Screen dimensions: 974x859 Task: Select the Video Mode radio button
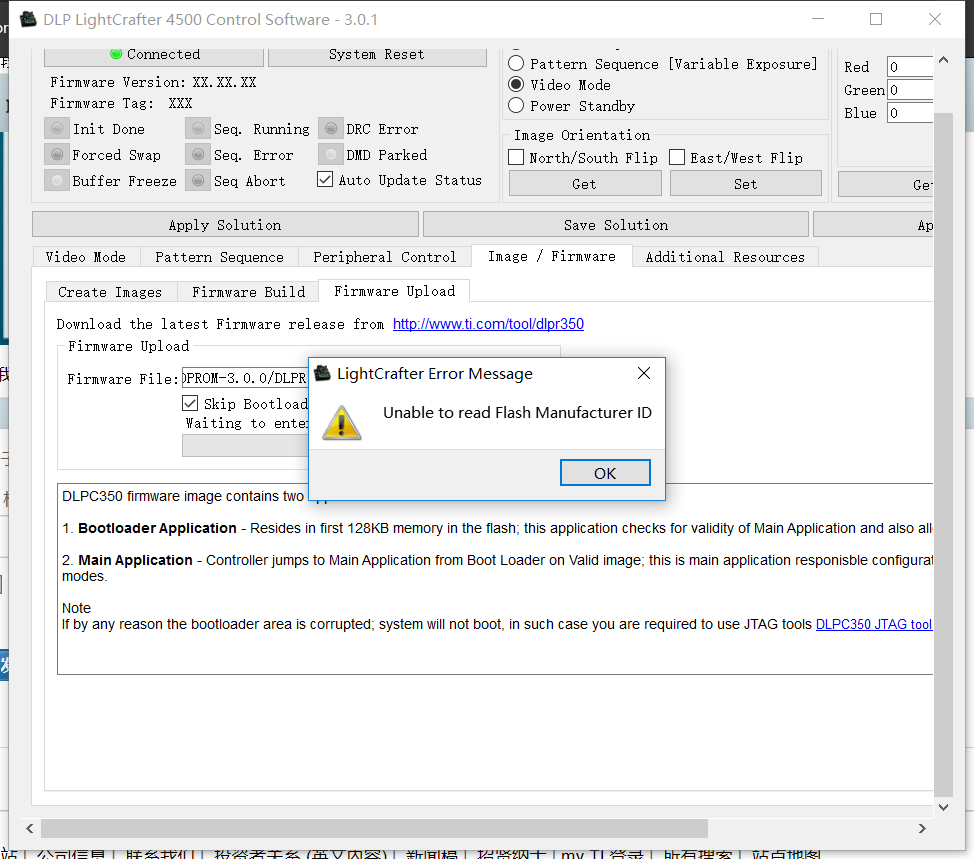pos(516,84)
